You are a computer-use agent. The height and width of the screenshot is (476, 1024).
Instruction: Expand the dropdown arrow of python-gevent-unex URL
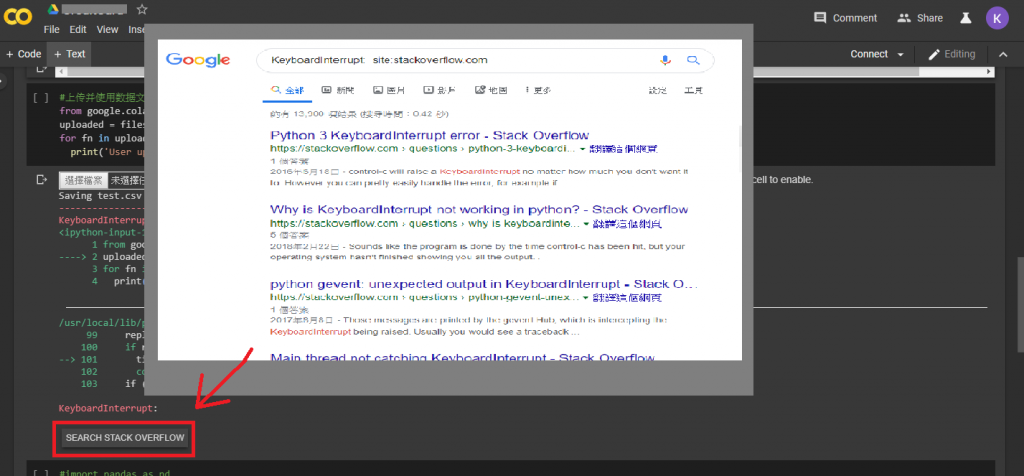[586, 298]
